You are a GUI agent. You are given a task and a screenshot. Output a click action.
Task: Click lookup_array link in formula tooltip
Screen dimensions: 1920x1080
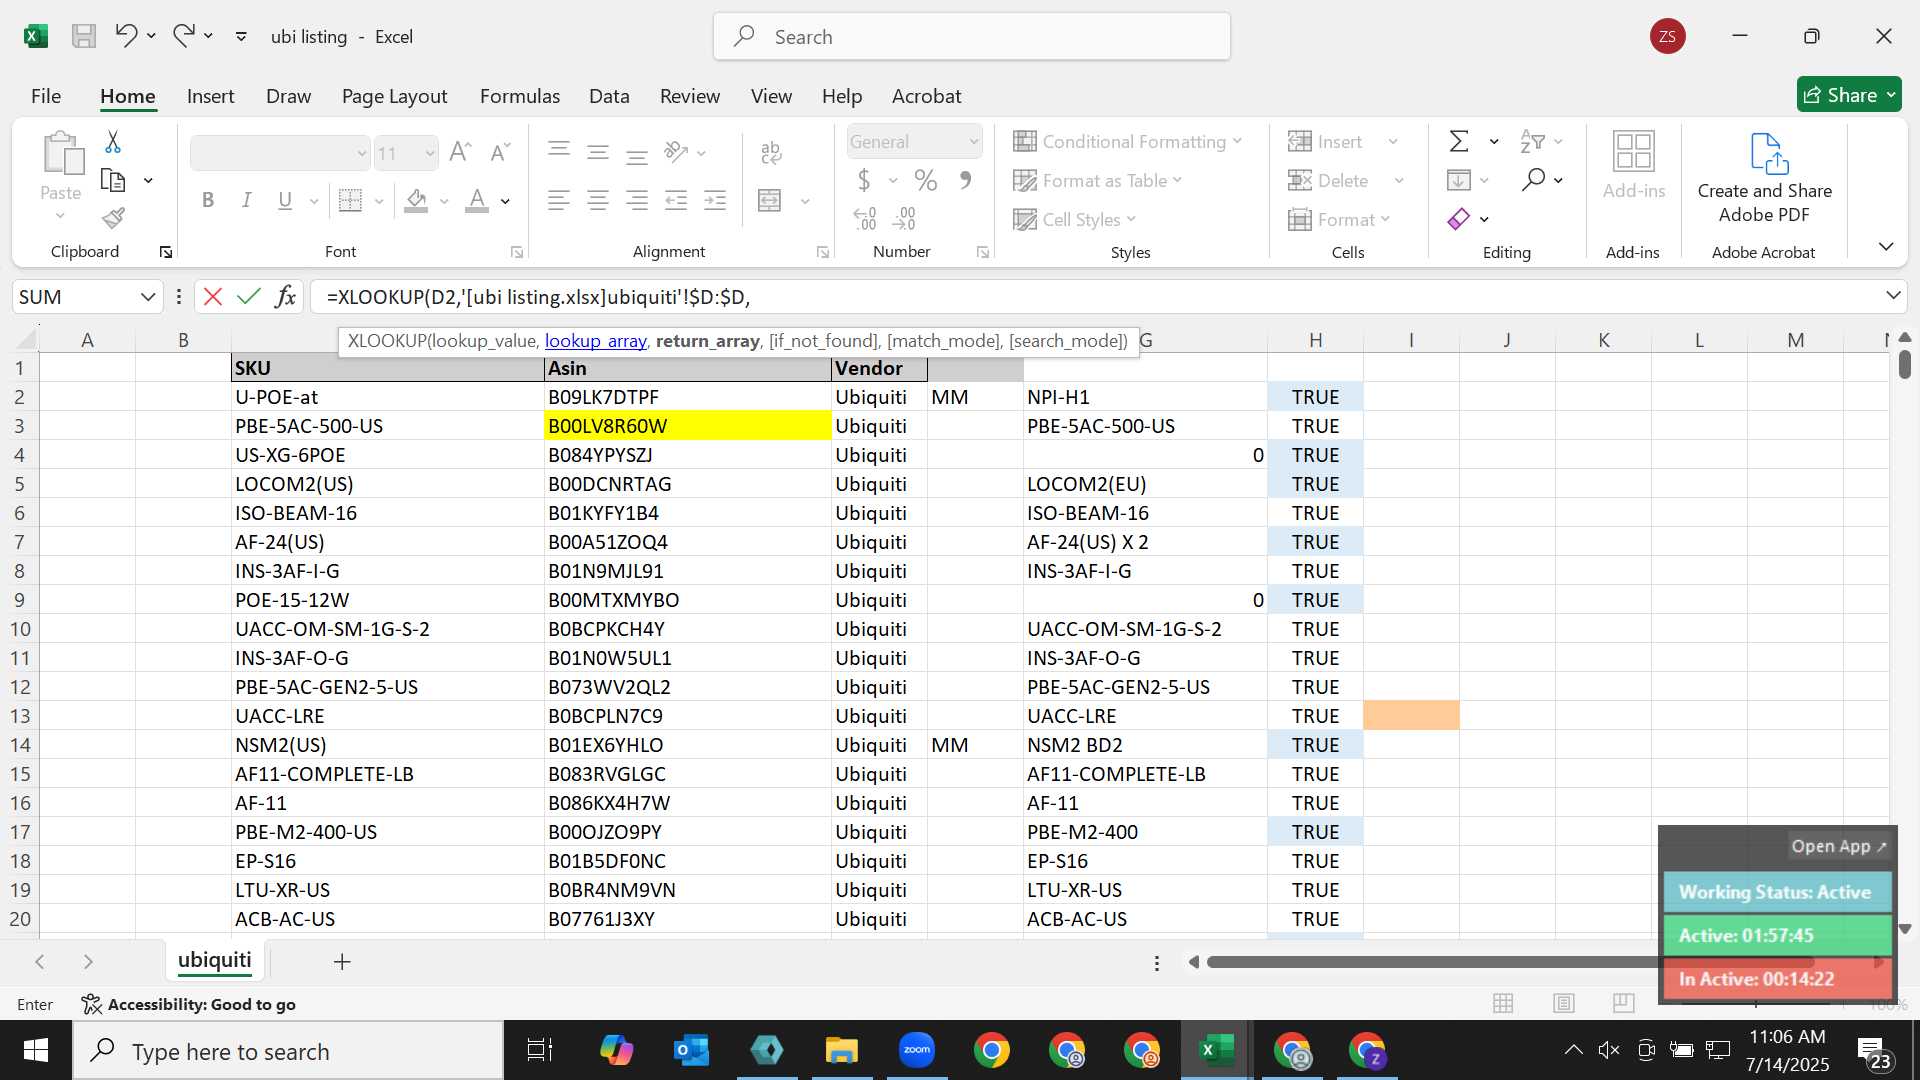595,341
